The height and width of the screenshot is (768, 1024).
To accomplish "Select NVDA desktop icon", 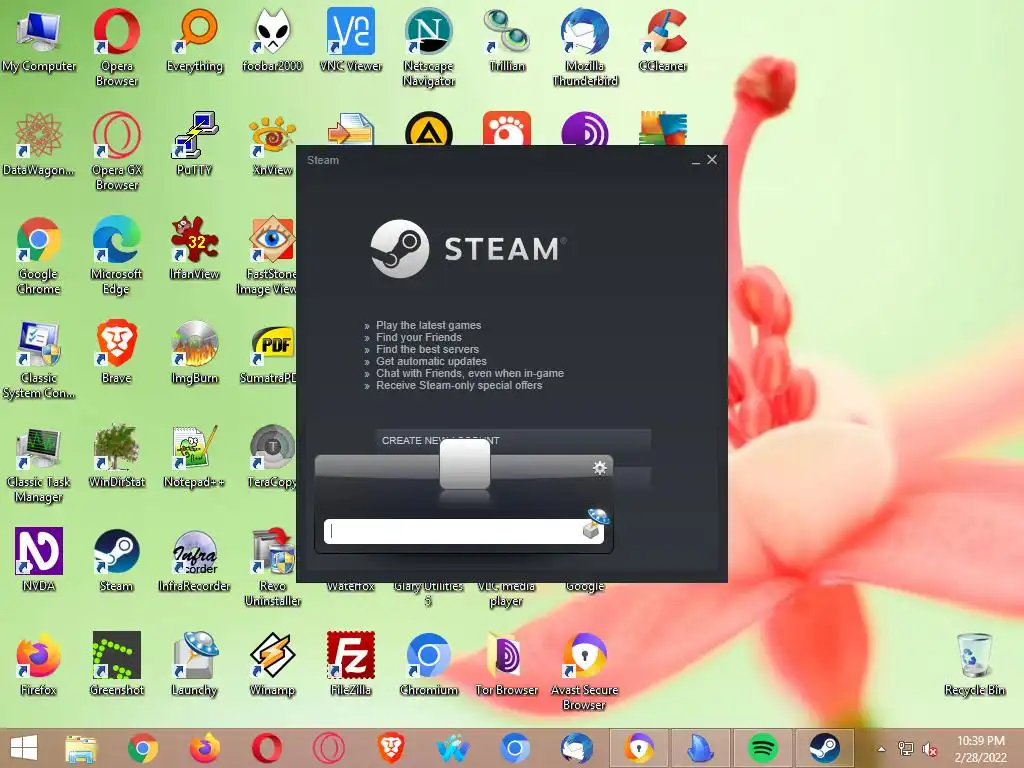I will tap(39, 560).
